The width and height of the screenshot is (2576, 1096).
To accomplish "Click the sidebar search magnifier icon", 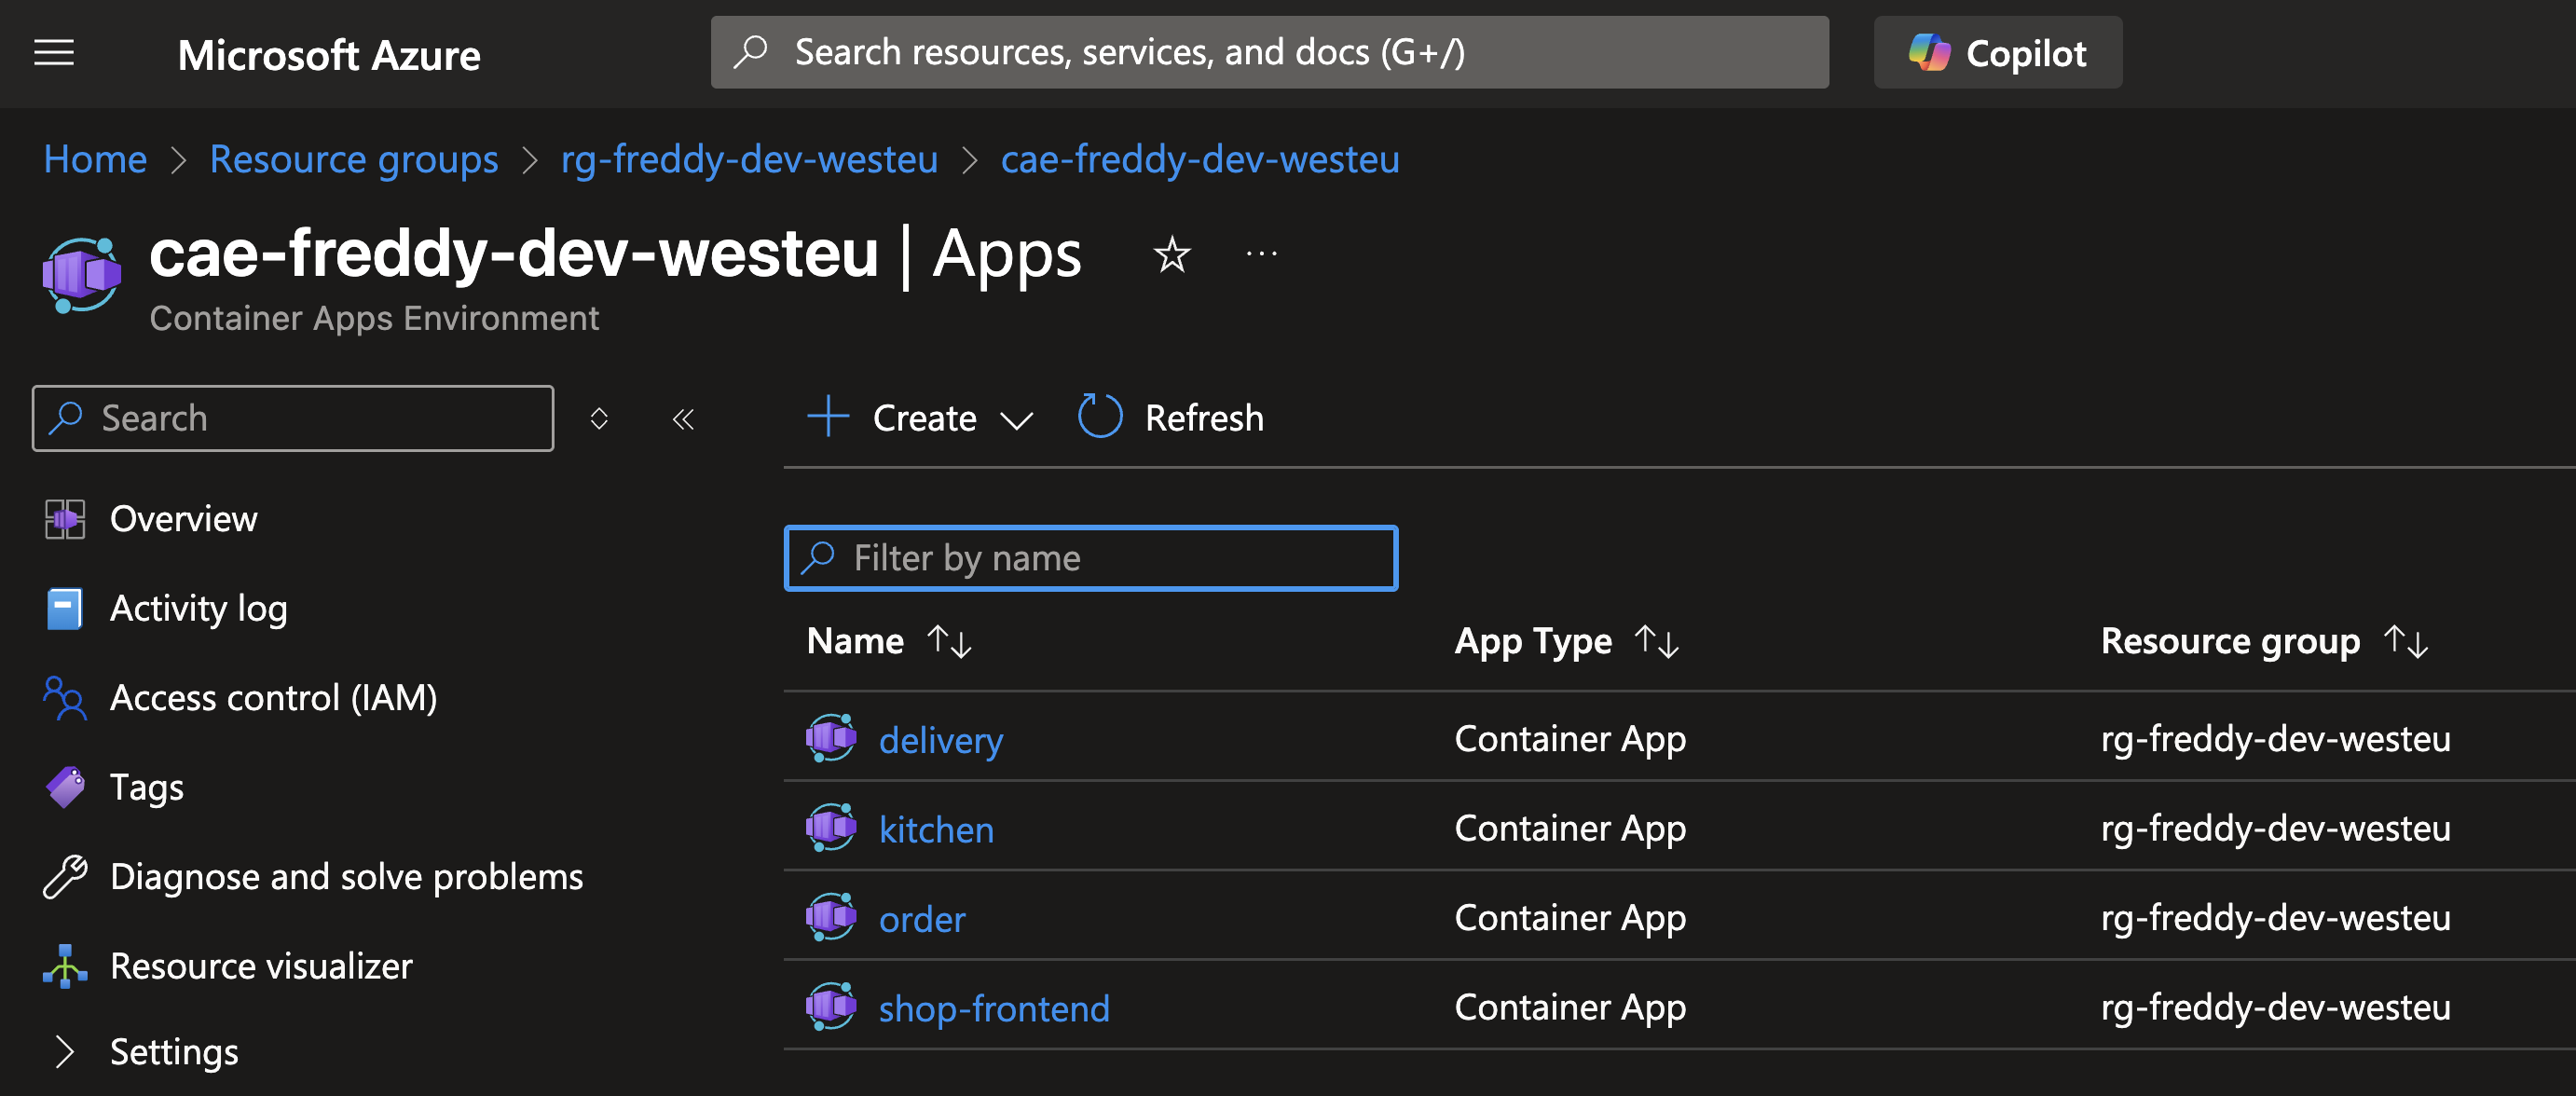I will point(67,418).
